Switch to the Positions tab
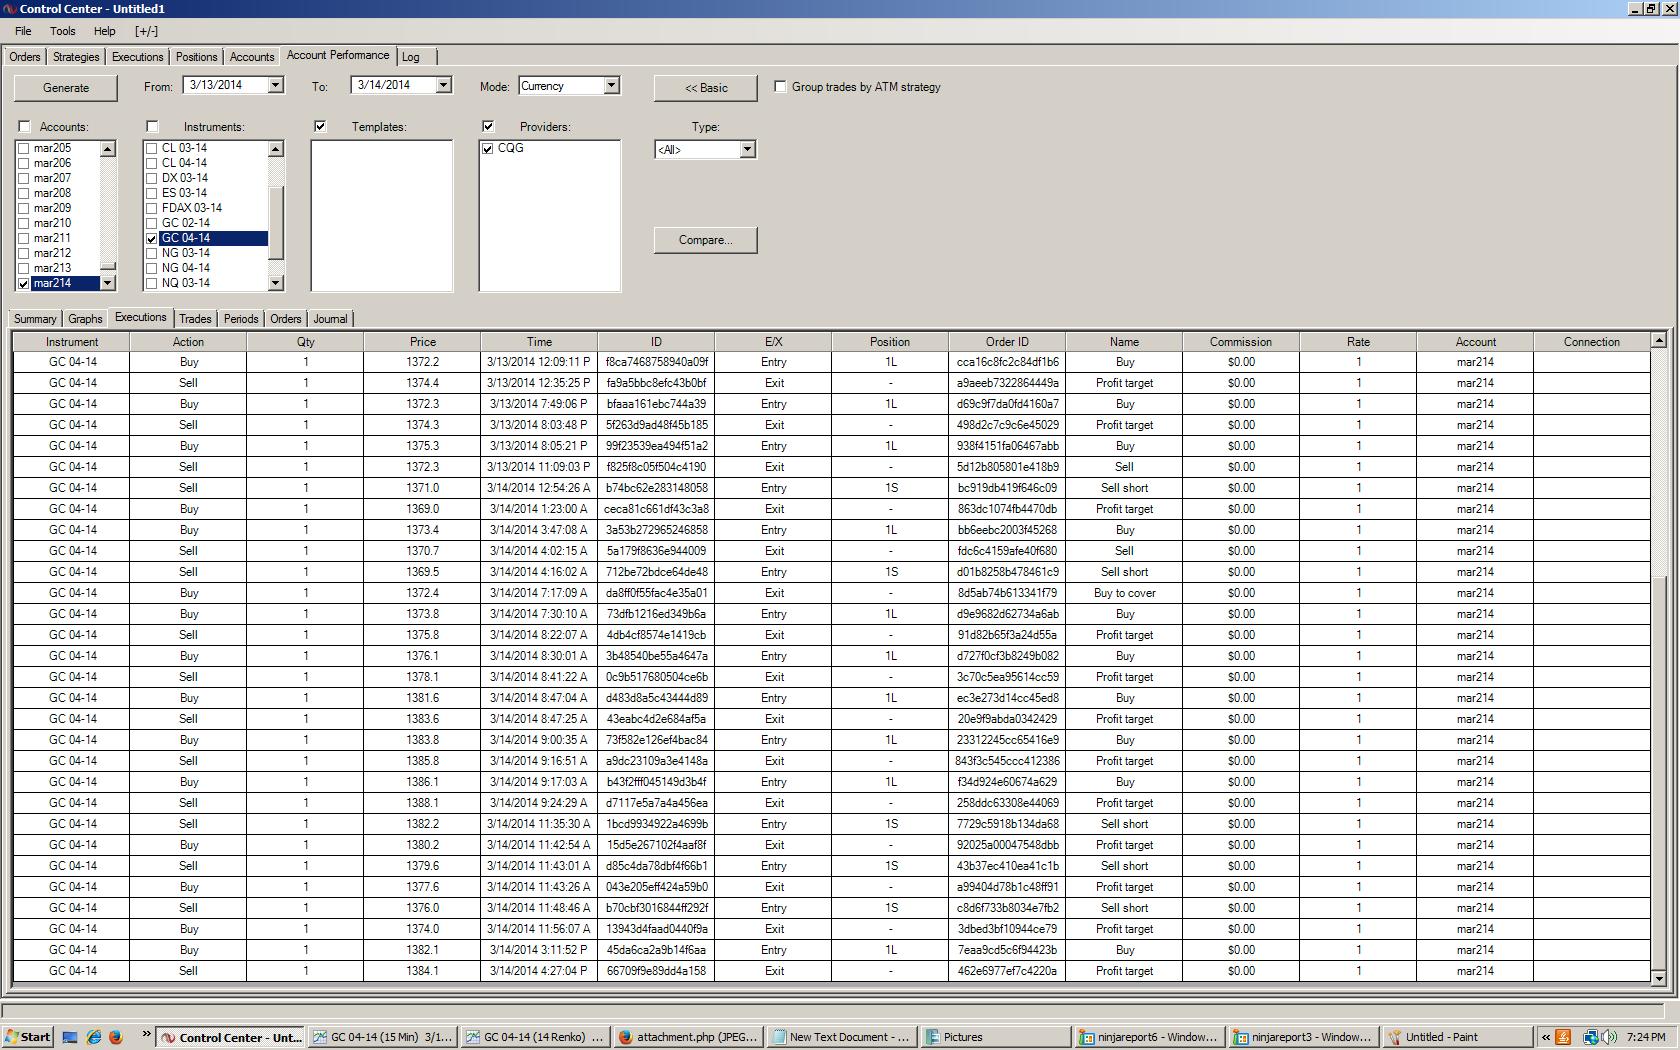This screenshot has width=1680, height=1050. [x=196, y=57]
